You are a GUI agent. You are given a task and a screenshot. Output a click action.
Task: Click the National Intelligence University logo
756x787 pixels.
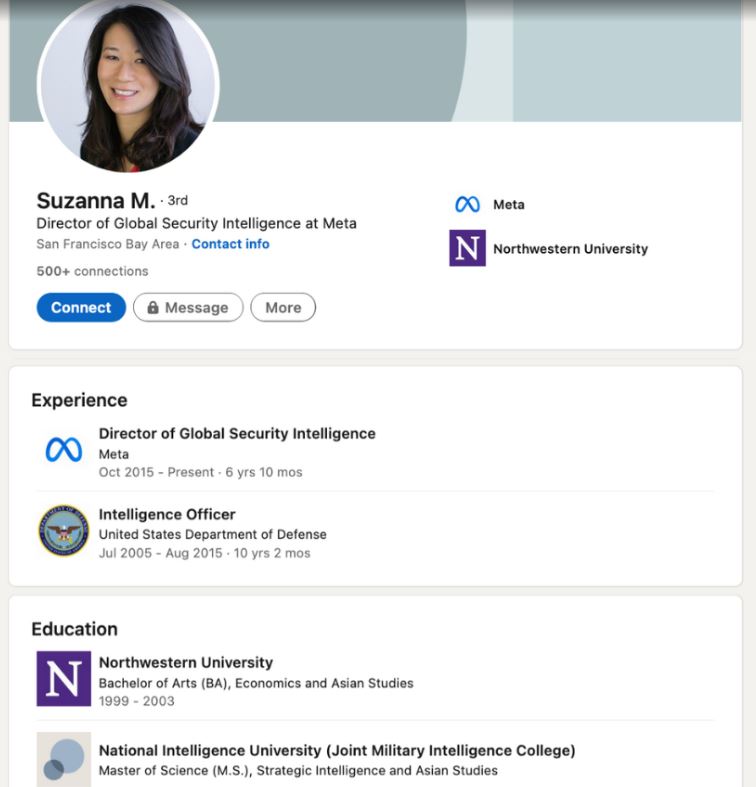64,759
